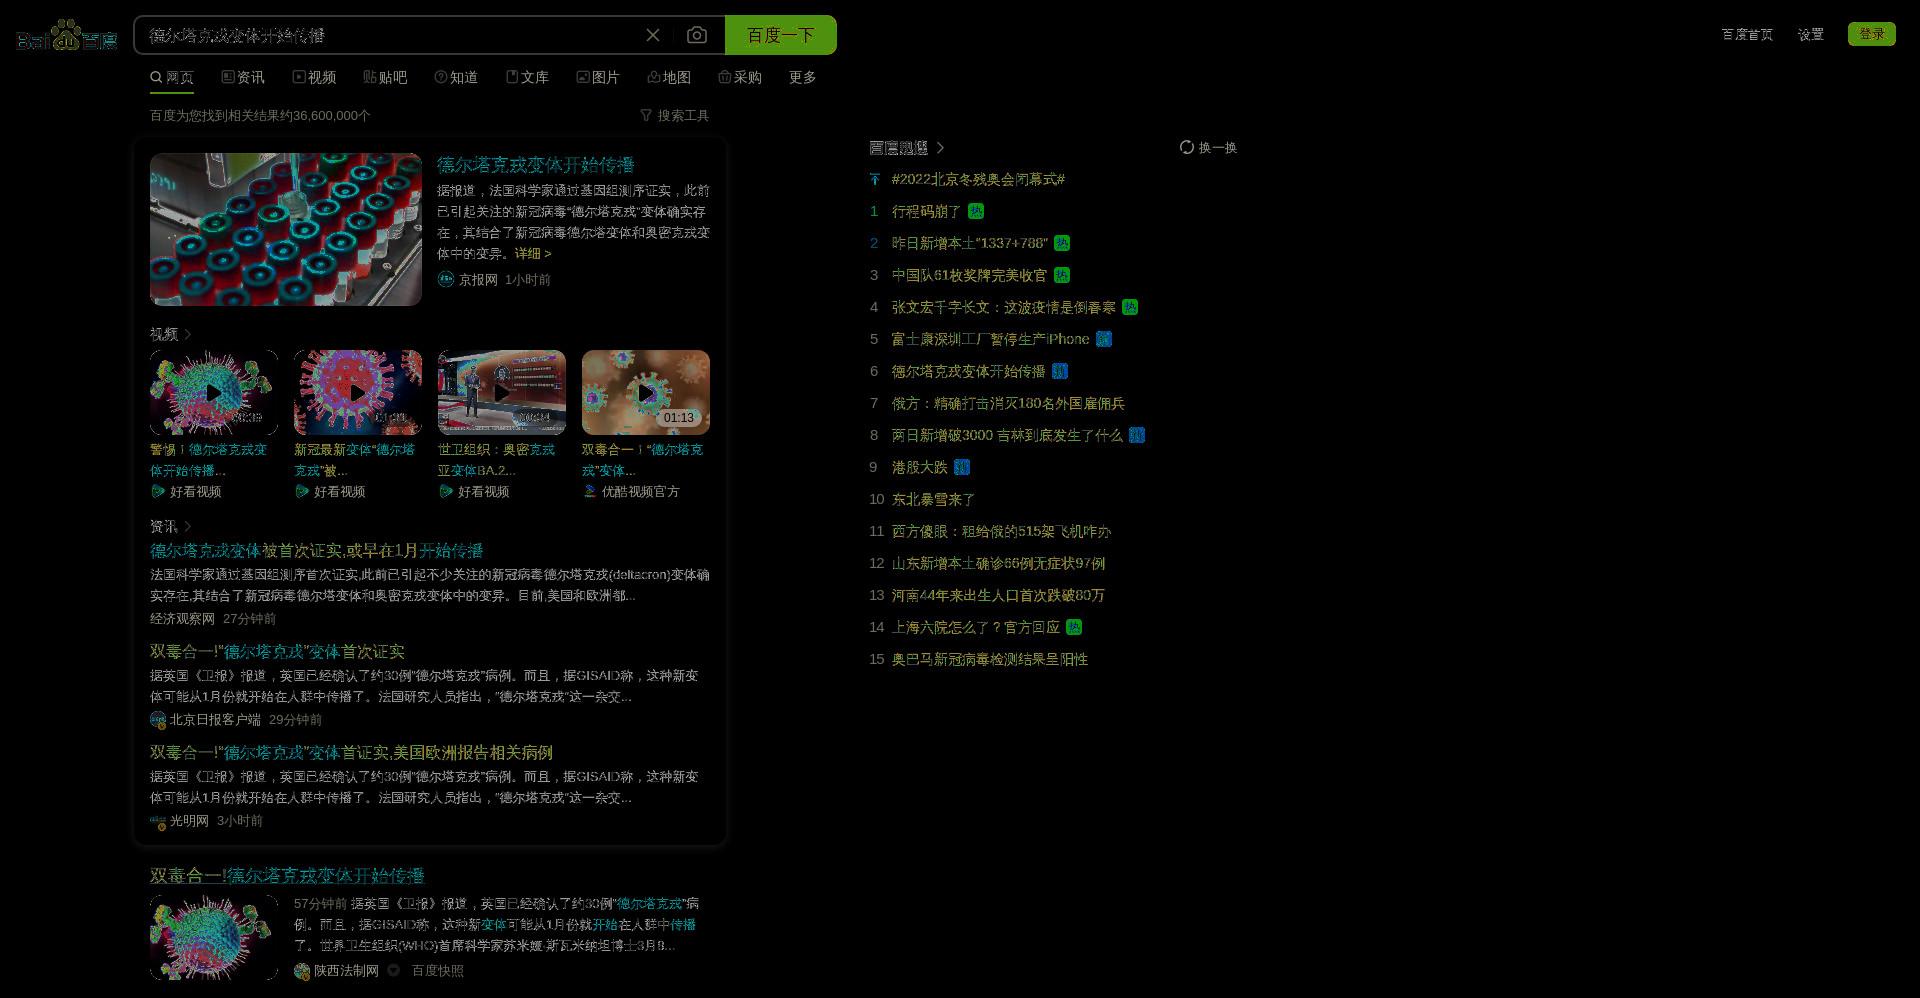Play video 警惕！德尔塔克戎变体开始传播
1920x998 pixels.
point(214,392)
